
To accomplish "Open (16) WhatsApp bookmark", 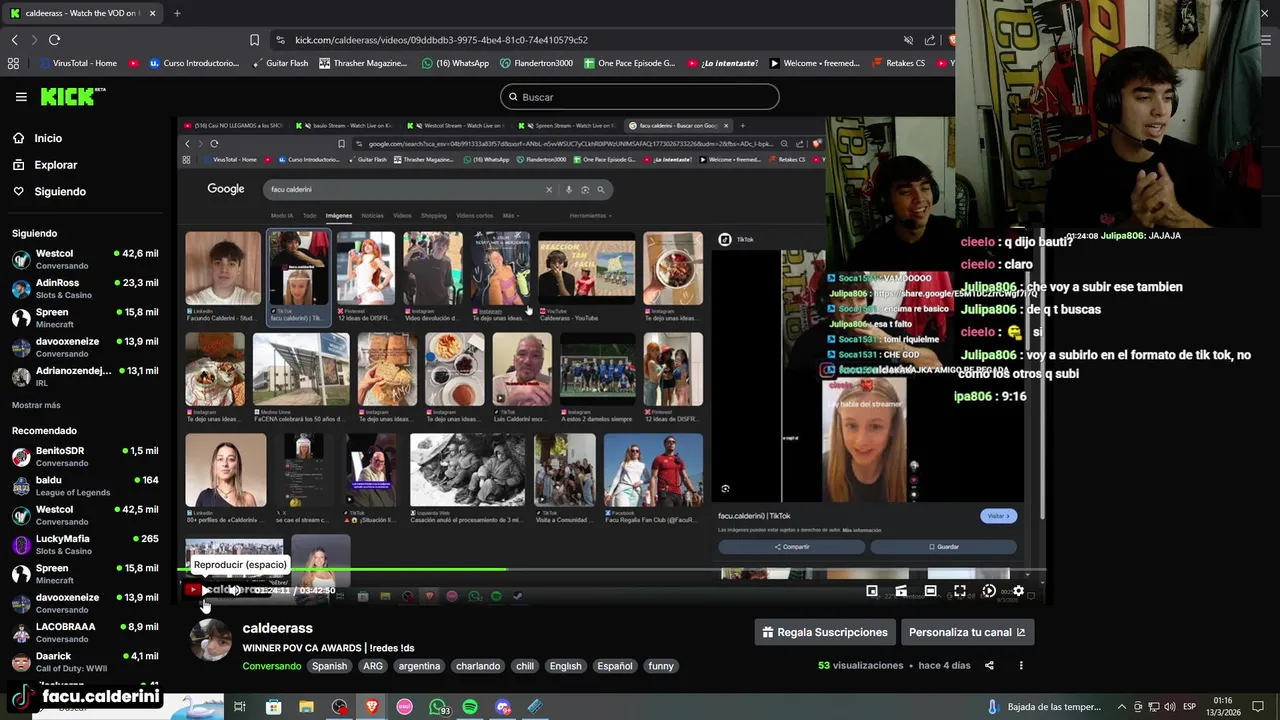I will [x=456, y=63].
